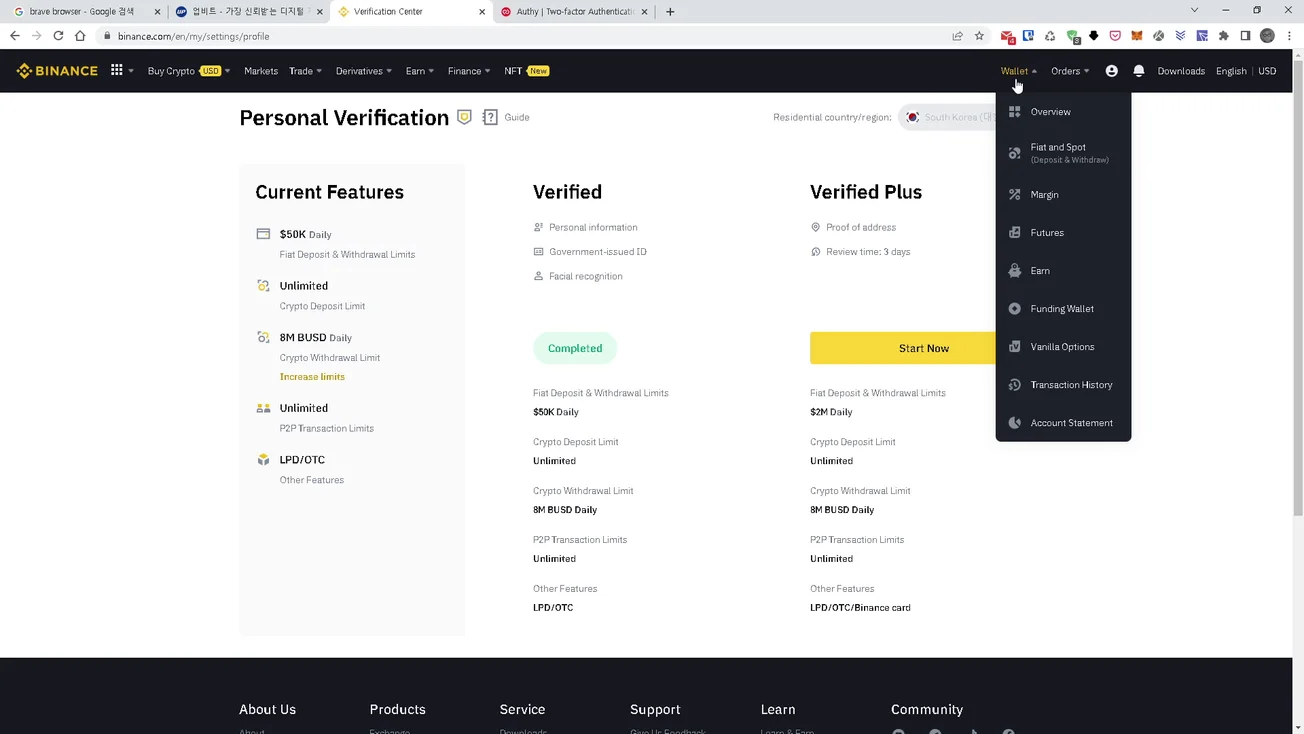Screen dimensions: 1304x734
Task: Open the browser tab search chevron
Action: point(1194,10)
